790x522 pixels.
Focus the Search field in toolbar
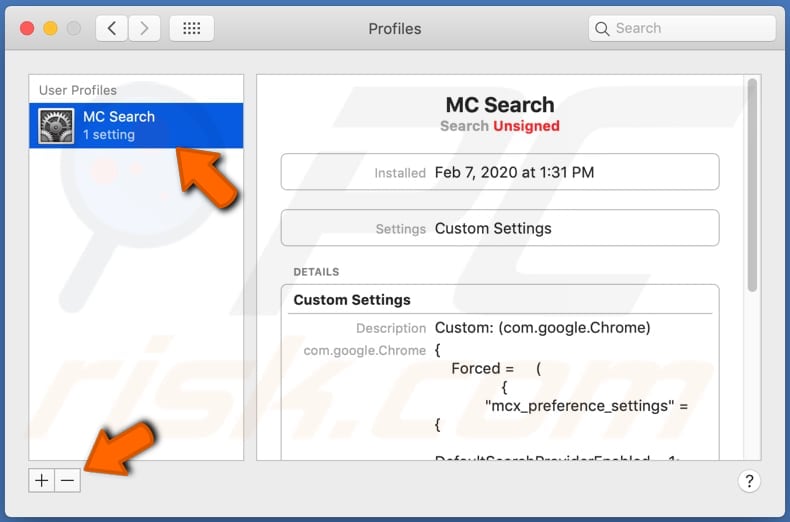pos(682,28)
